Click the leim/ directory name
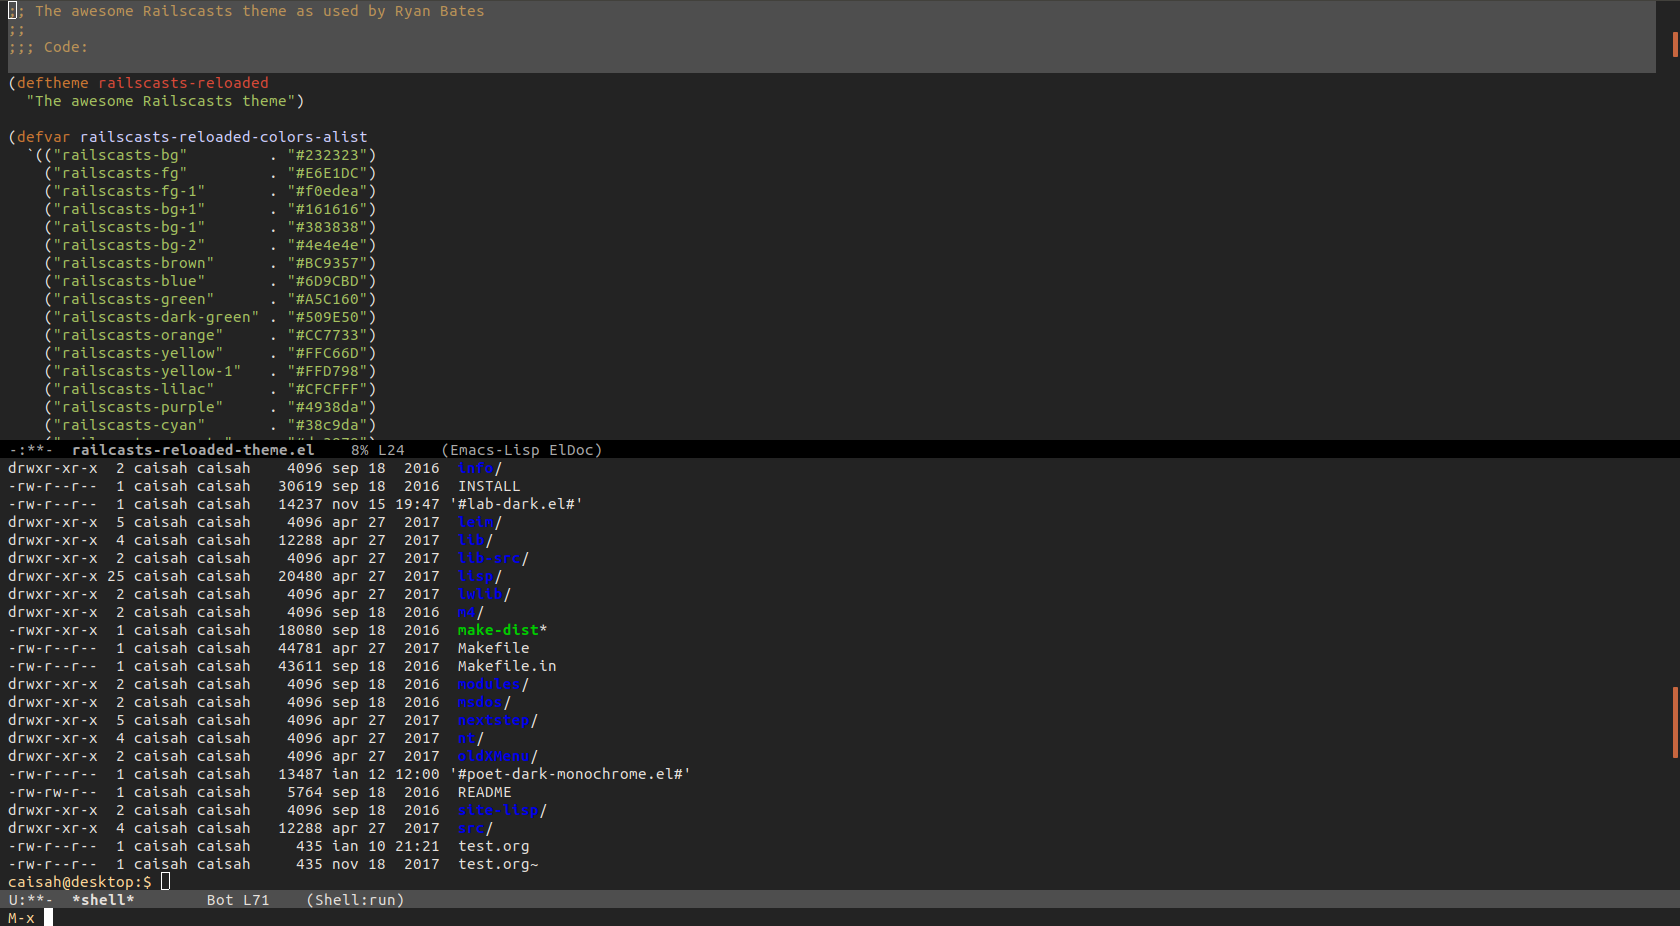Viewport: 1680px width, 926px height. pyautogui.click(x=480, y=522)
